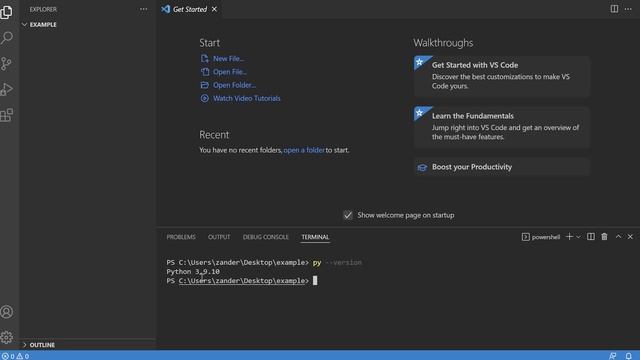Open the feedback icon in status bar
This screenshot has width=640, height=360.
click(x=613, y=356)
